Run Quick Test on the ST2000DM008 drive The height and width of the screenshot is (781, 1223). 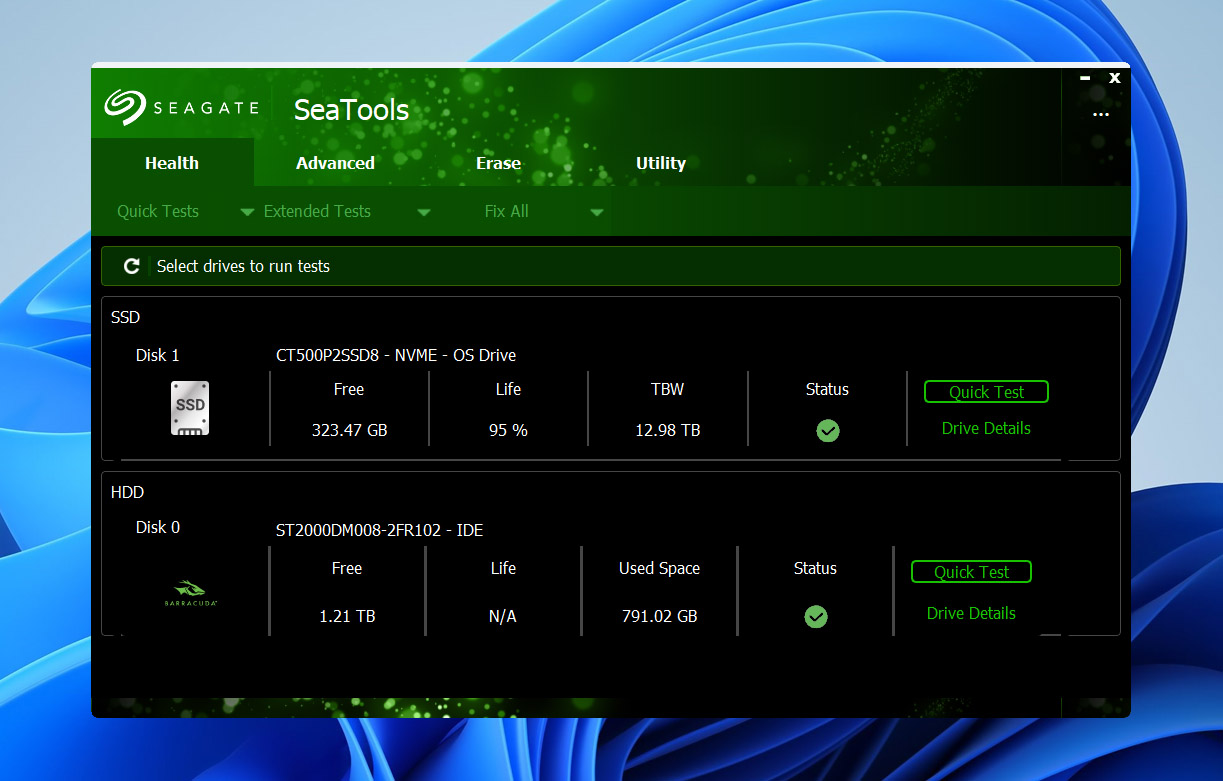971,572
